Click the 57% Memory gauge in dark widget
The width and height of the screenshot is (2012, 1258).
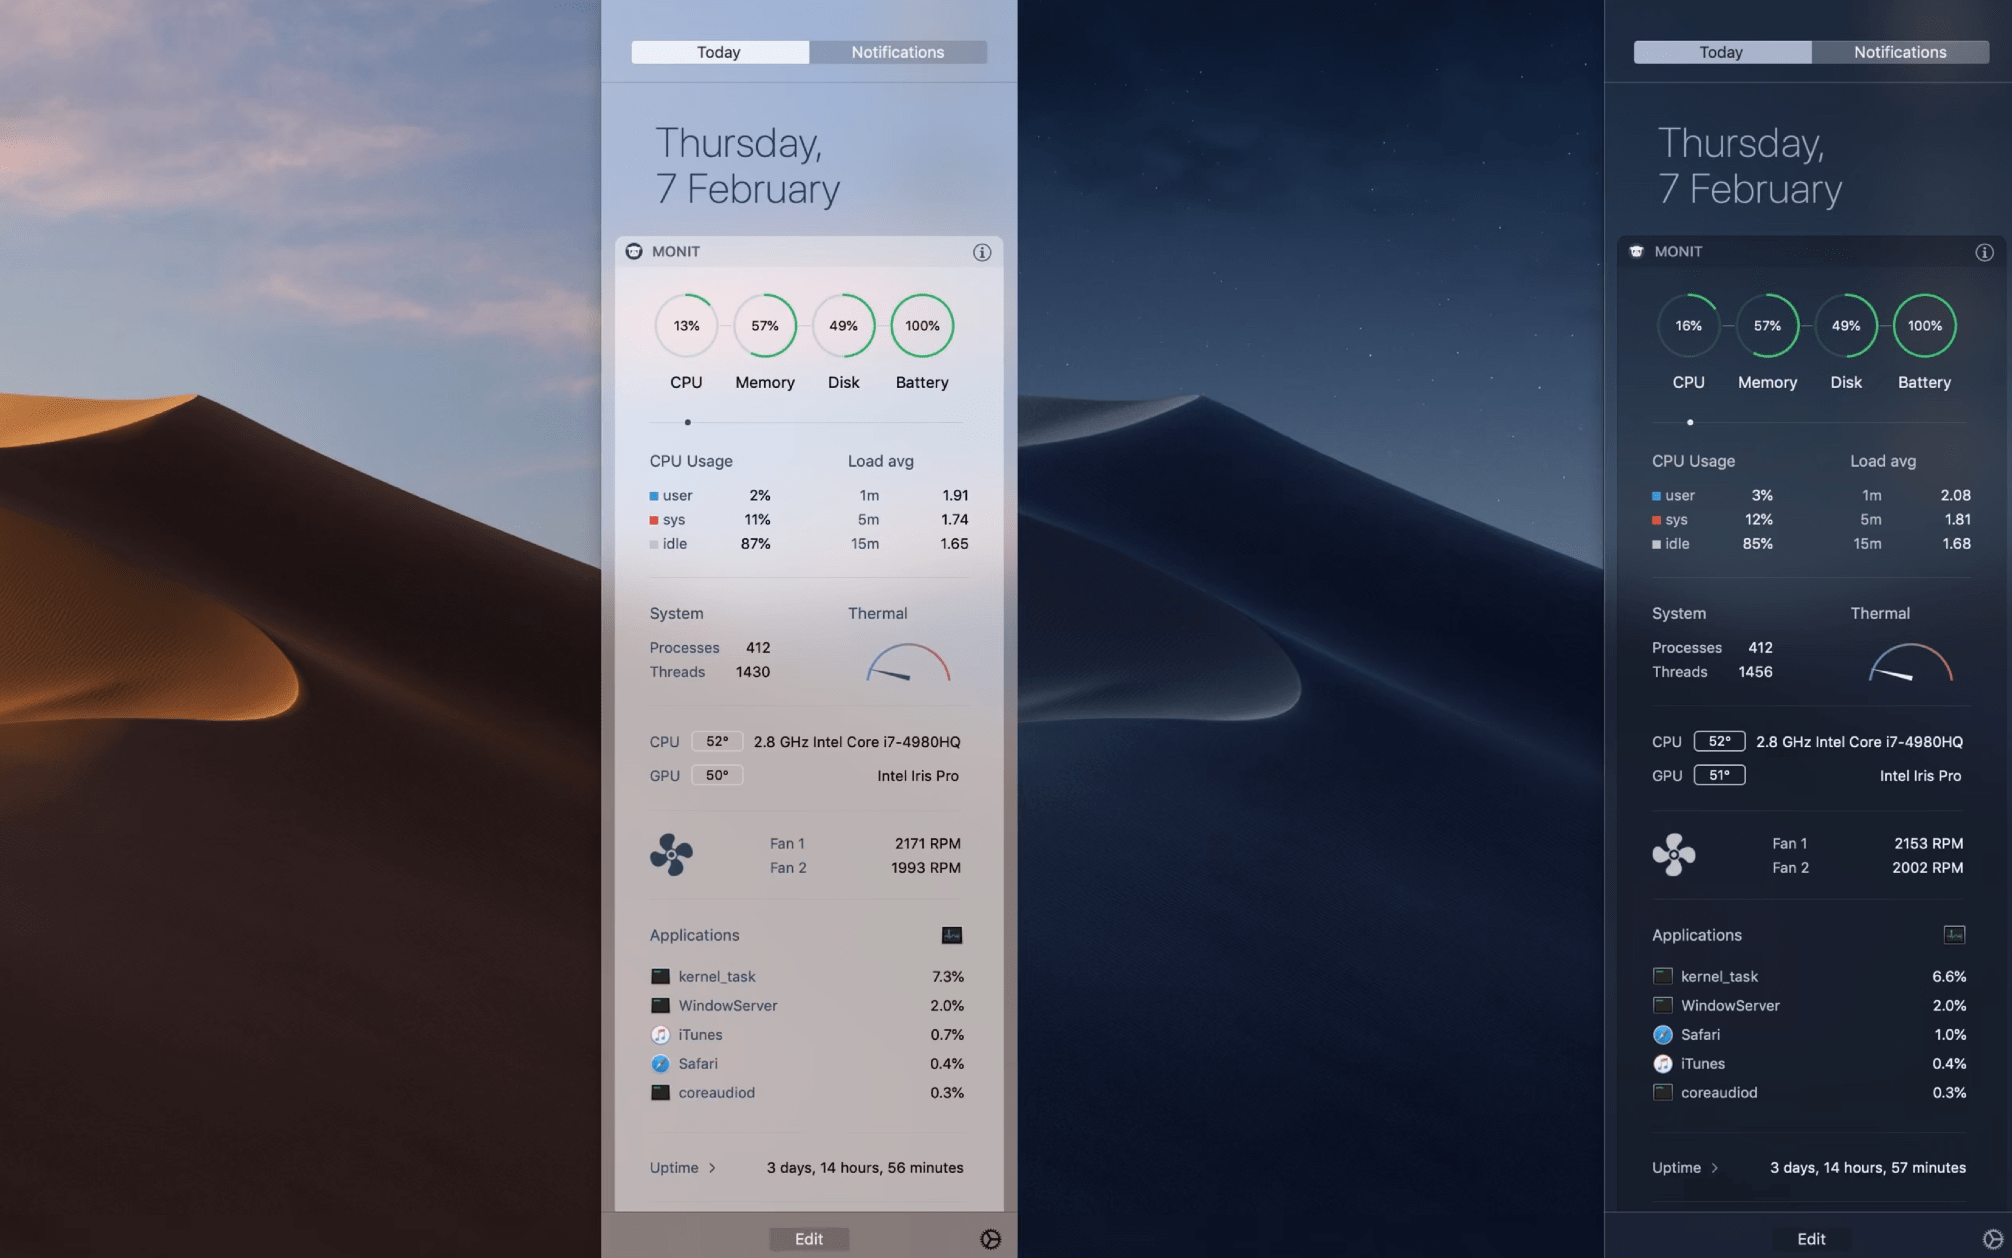click(x=1767, y=325)
